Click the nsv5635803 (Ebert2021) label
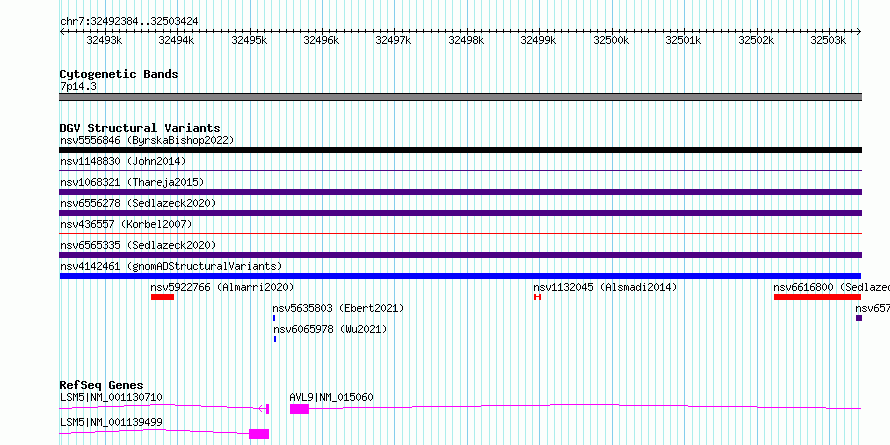The image size is (890, 445). [x=338, y=309]
